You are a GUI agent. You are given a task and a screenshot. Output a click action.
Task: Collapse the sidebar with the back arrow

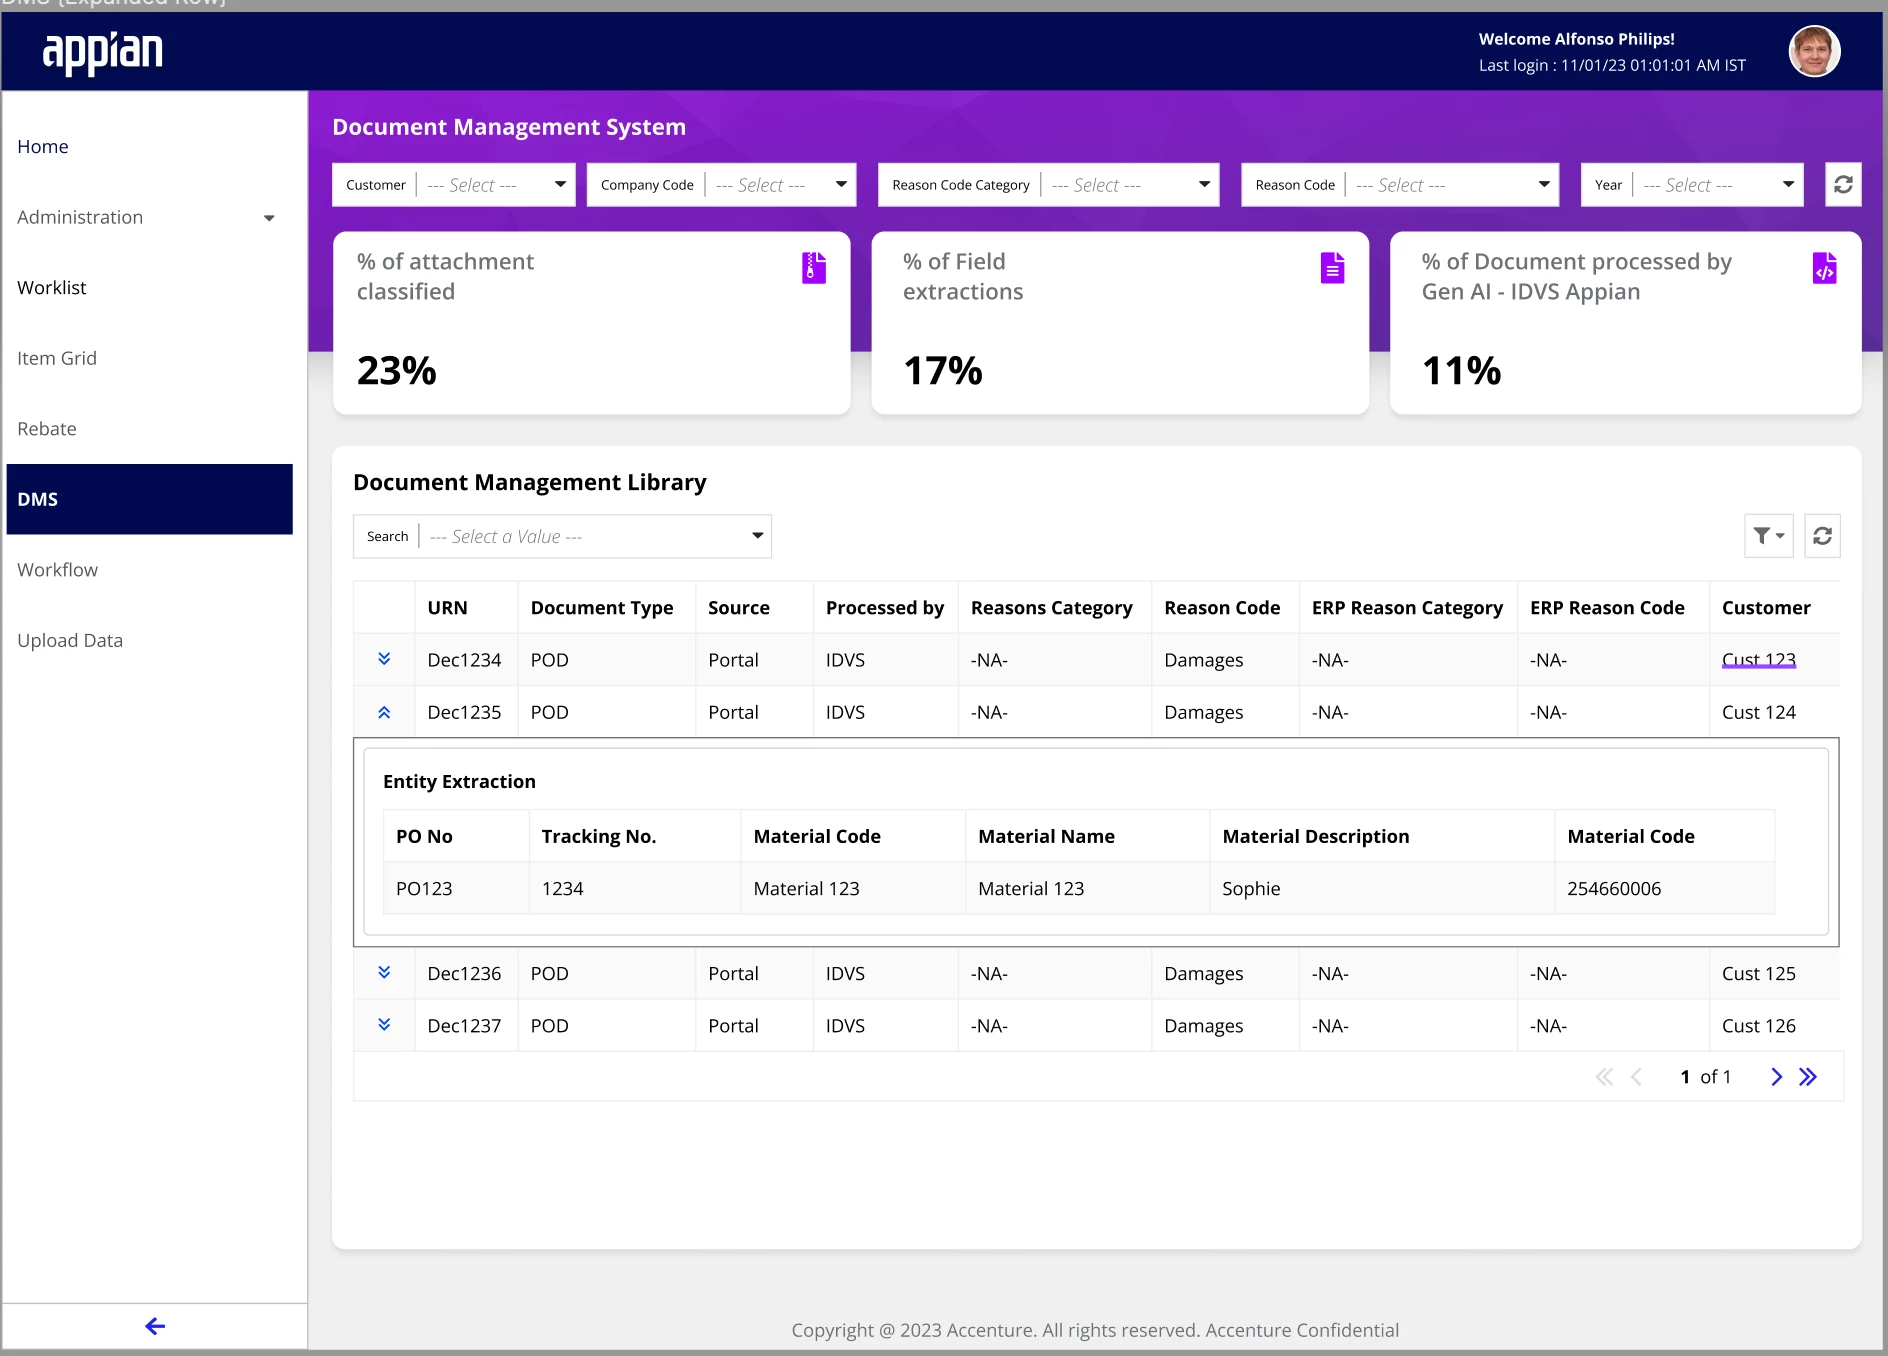point(155,1326)
